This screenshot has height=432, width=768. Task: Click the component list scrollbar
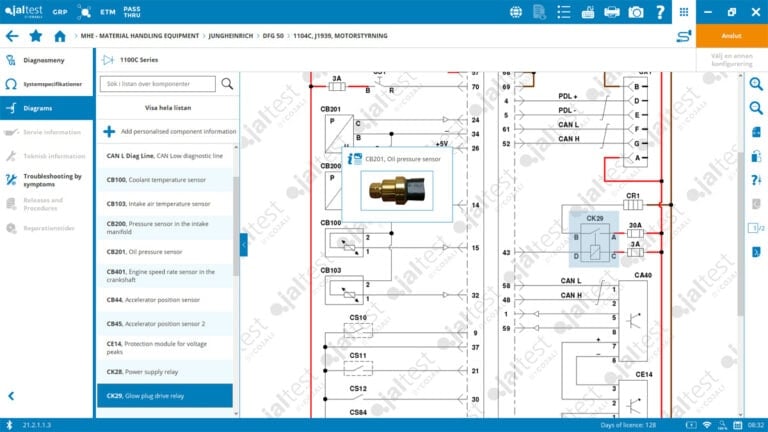236,225
